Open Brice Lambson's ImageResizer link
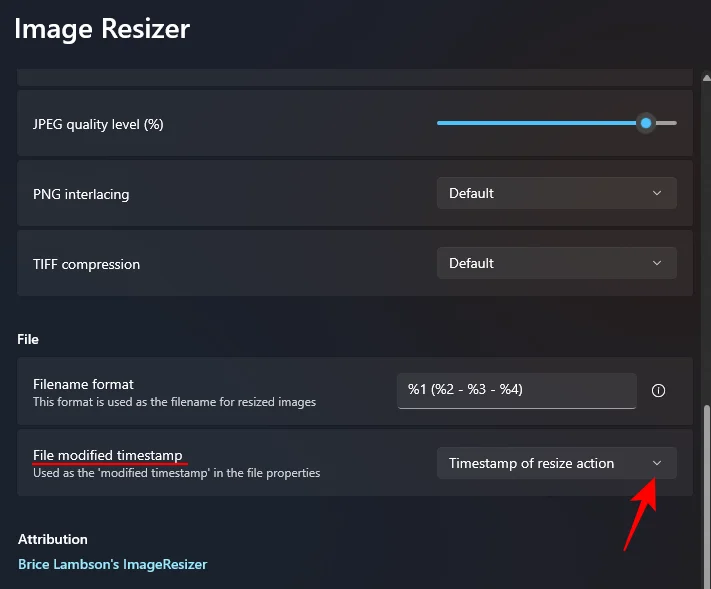 click(x=112, y=564)
